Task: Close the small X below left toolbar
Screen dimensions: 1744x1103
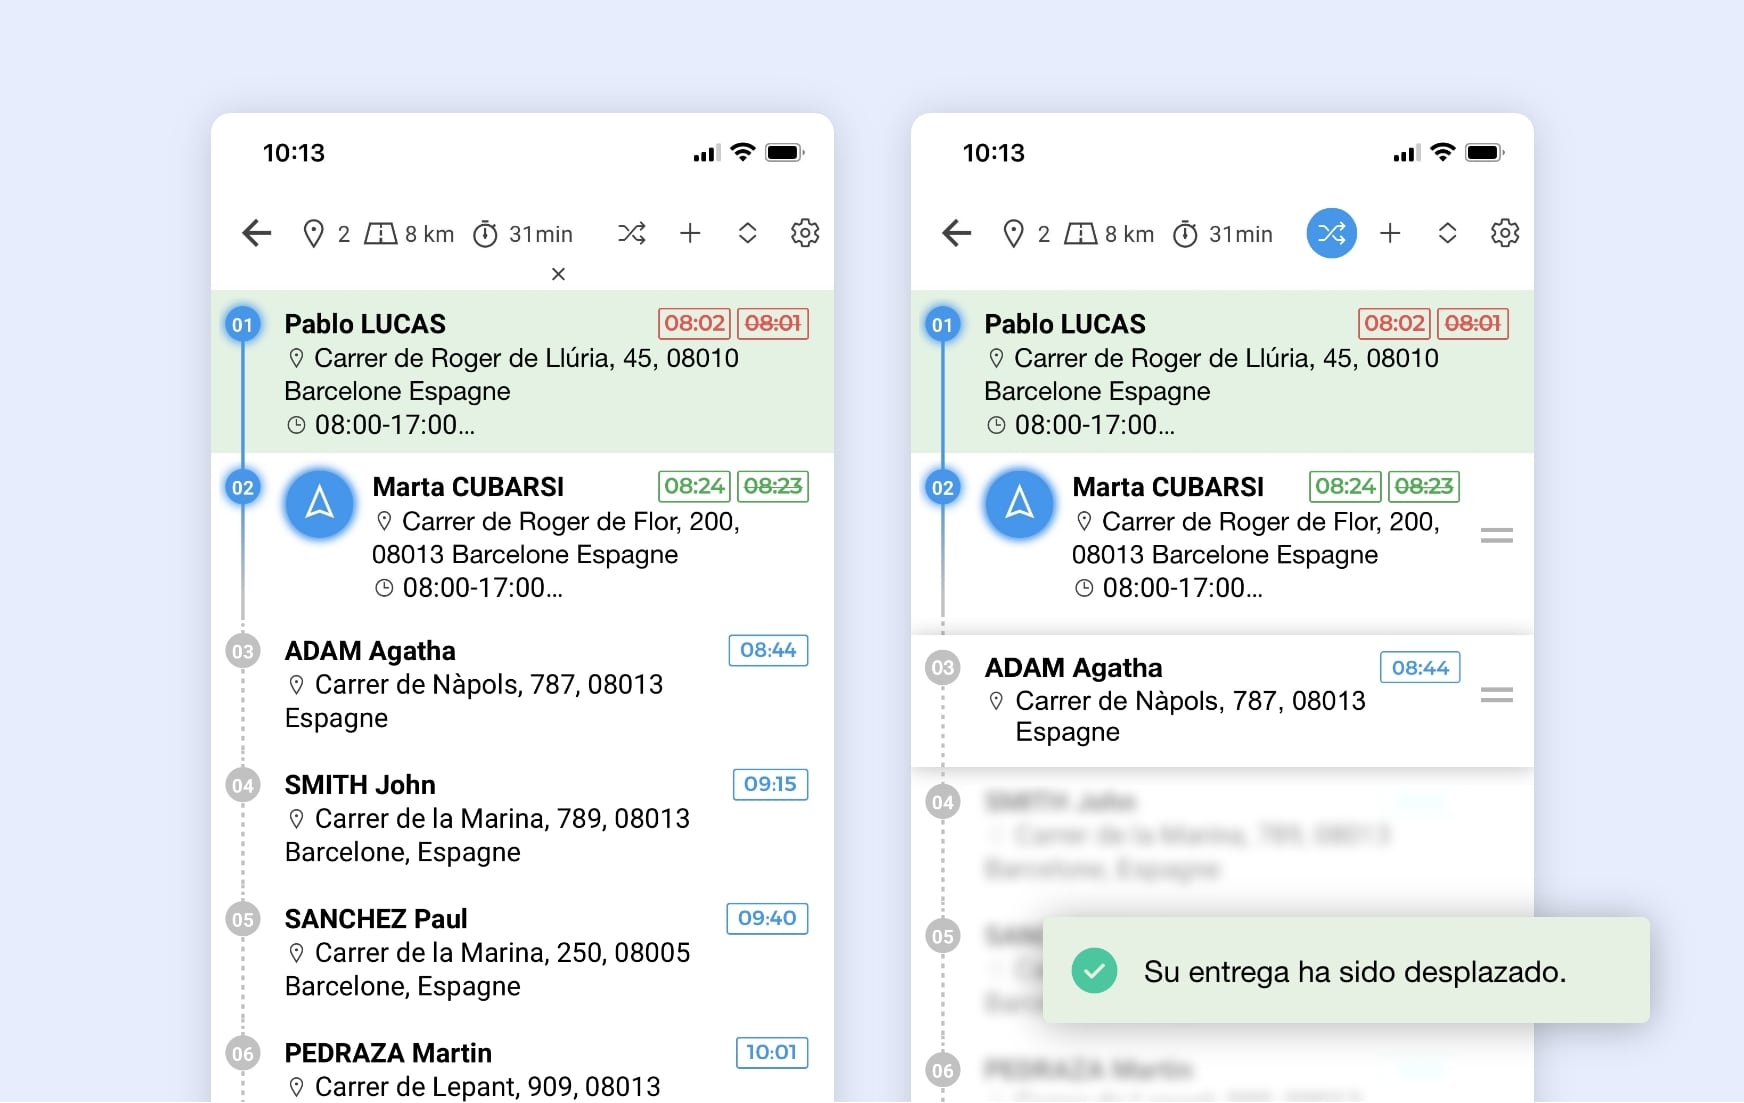Action: tap(559, 274)
